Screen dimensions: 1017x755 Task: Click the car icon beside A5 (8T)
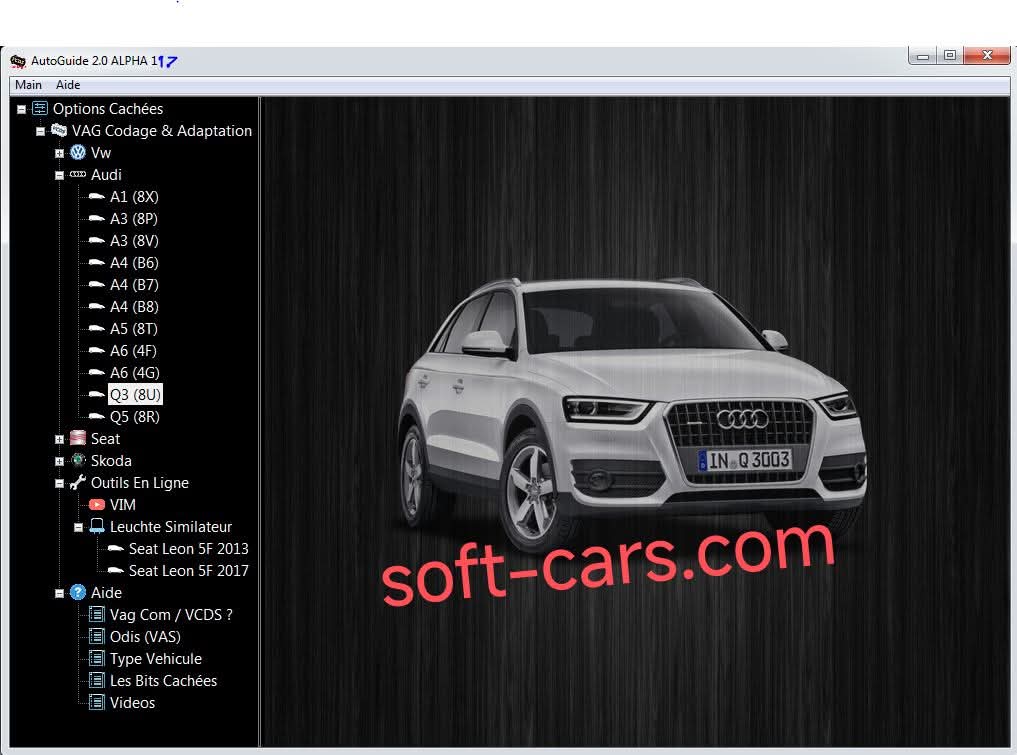pyautogui.click(x=97, y=329)
